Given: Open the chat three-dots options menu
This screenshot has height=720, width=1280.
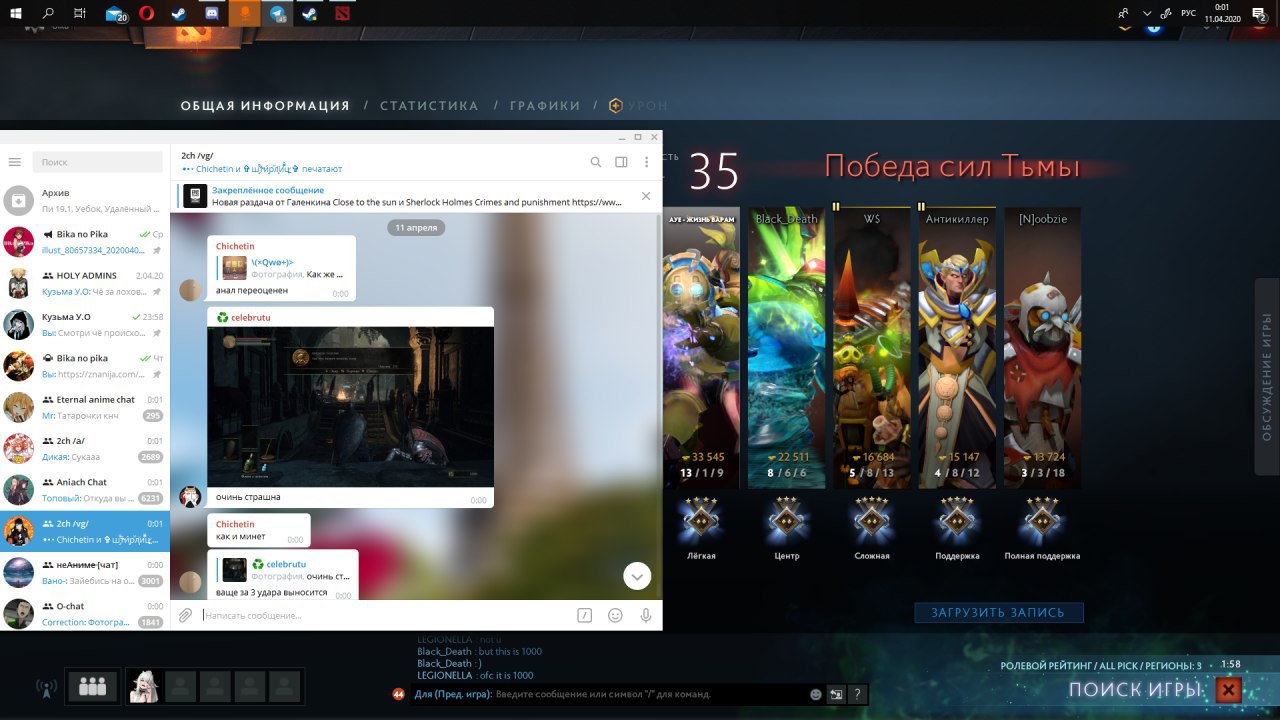Looking at the screenshot, I should pyautogui.click(x=647, y=162).
